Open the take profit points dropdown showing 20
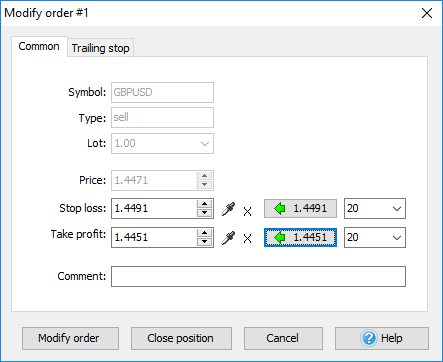 375,238
